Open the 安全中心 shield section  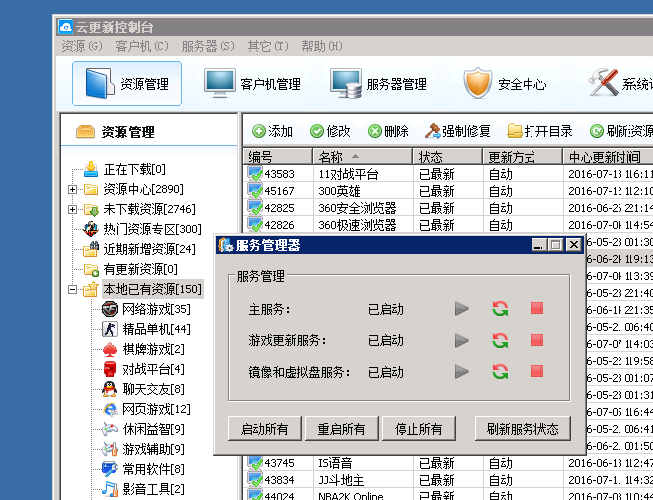(x=505, y=84)
